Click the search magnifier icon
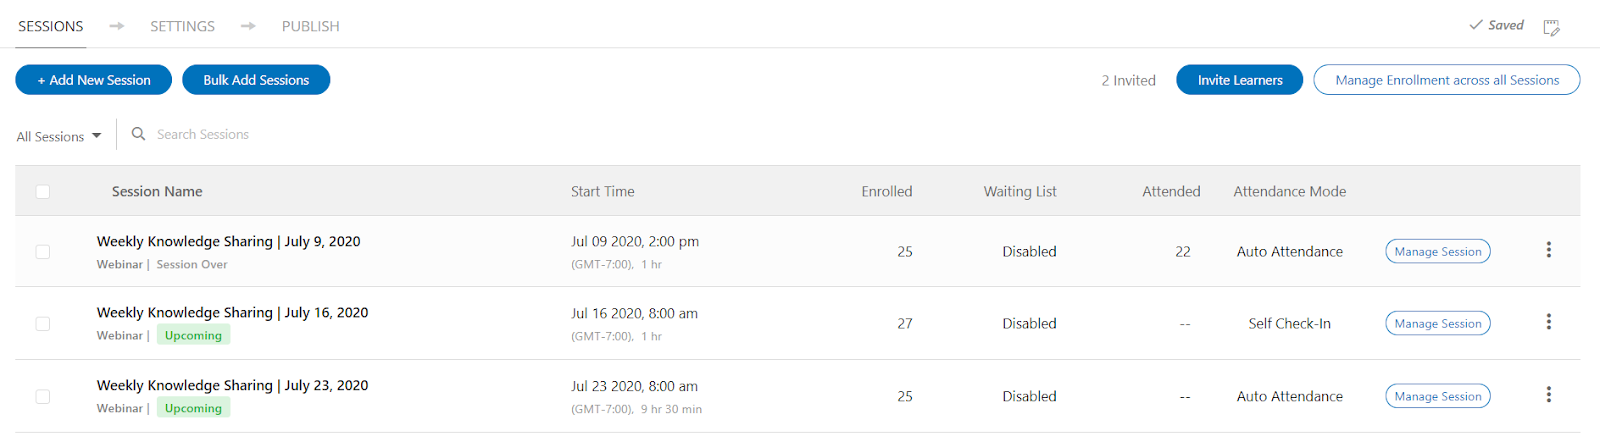 pos(139,134)
